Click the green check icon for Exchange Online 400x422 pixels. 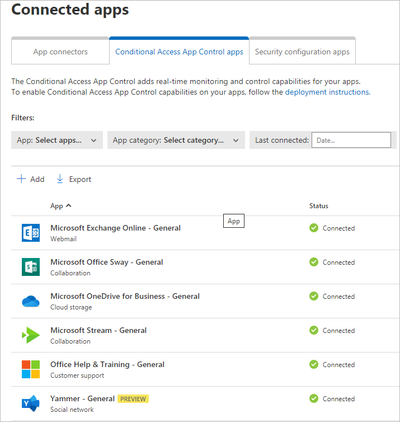(x=314, y=228)
